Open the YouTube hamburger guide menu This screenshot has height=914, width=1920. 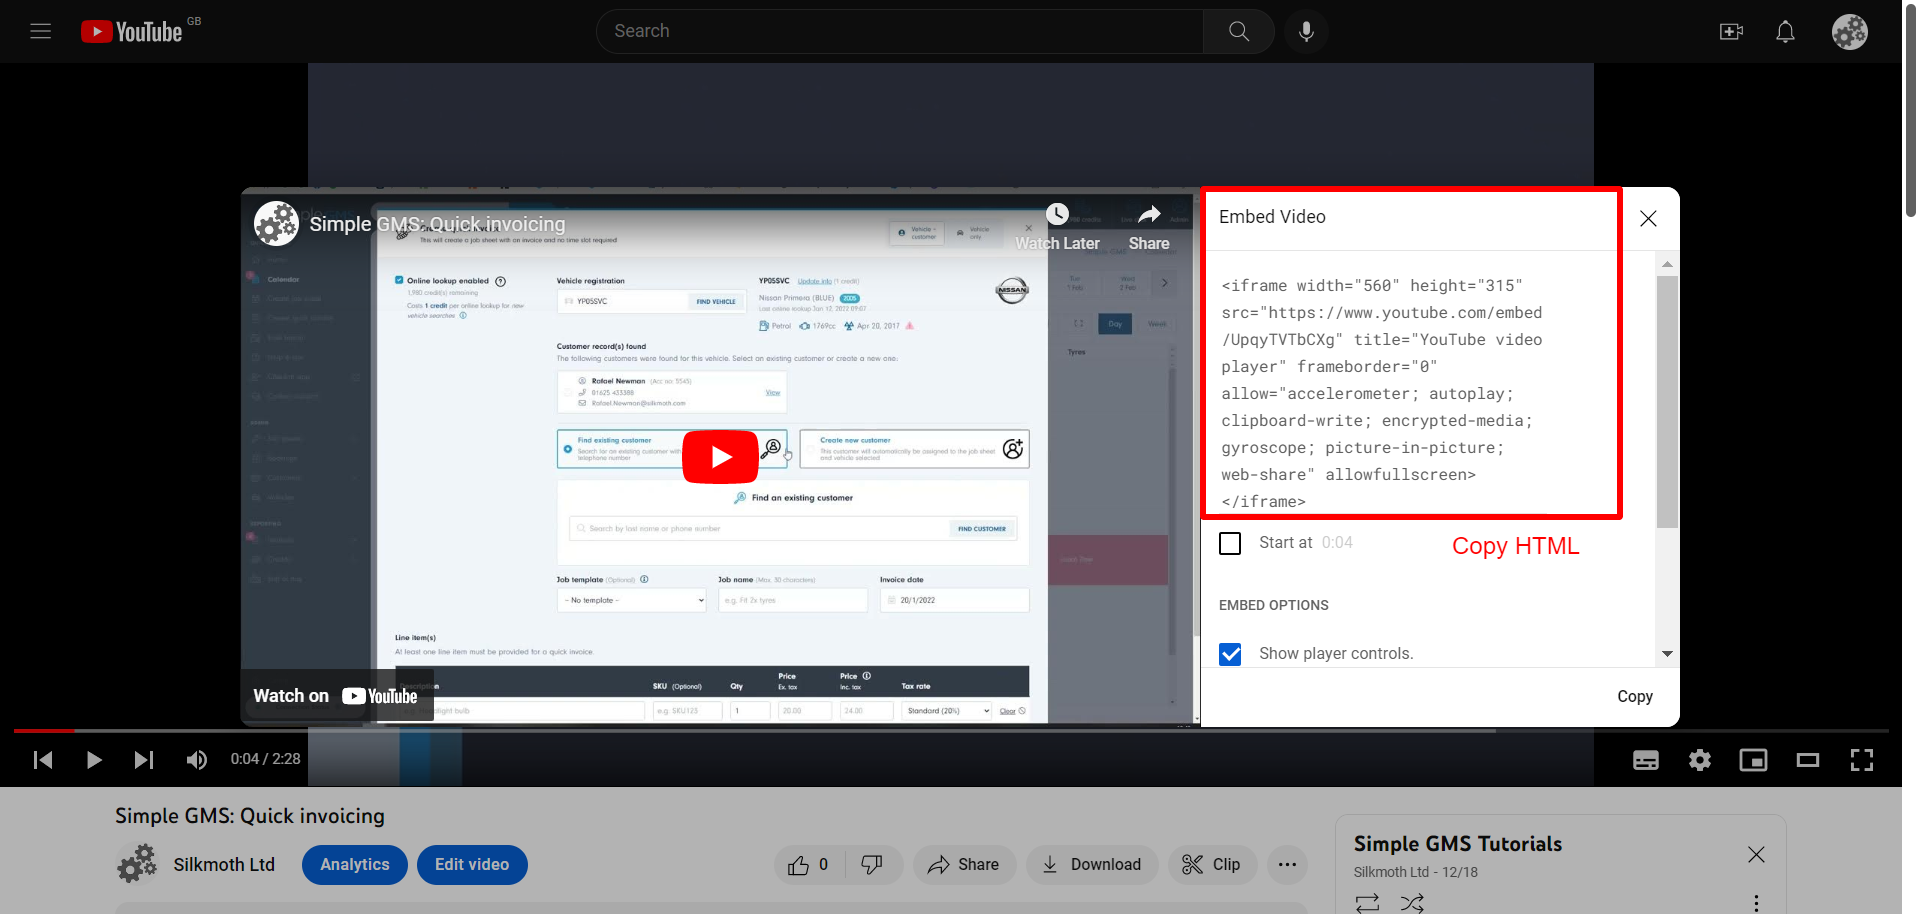coord(40,31)
